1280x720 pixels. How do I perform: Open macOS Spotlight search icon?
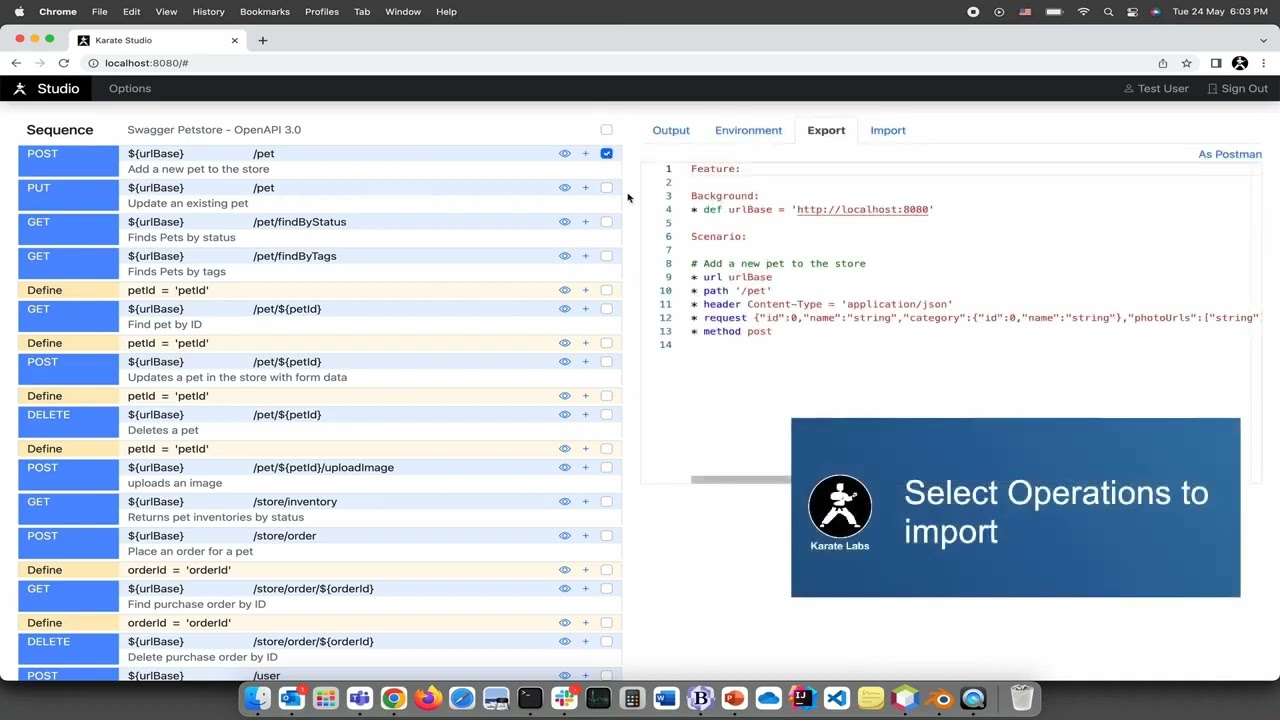1108,12
